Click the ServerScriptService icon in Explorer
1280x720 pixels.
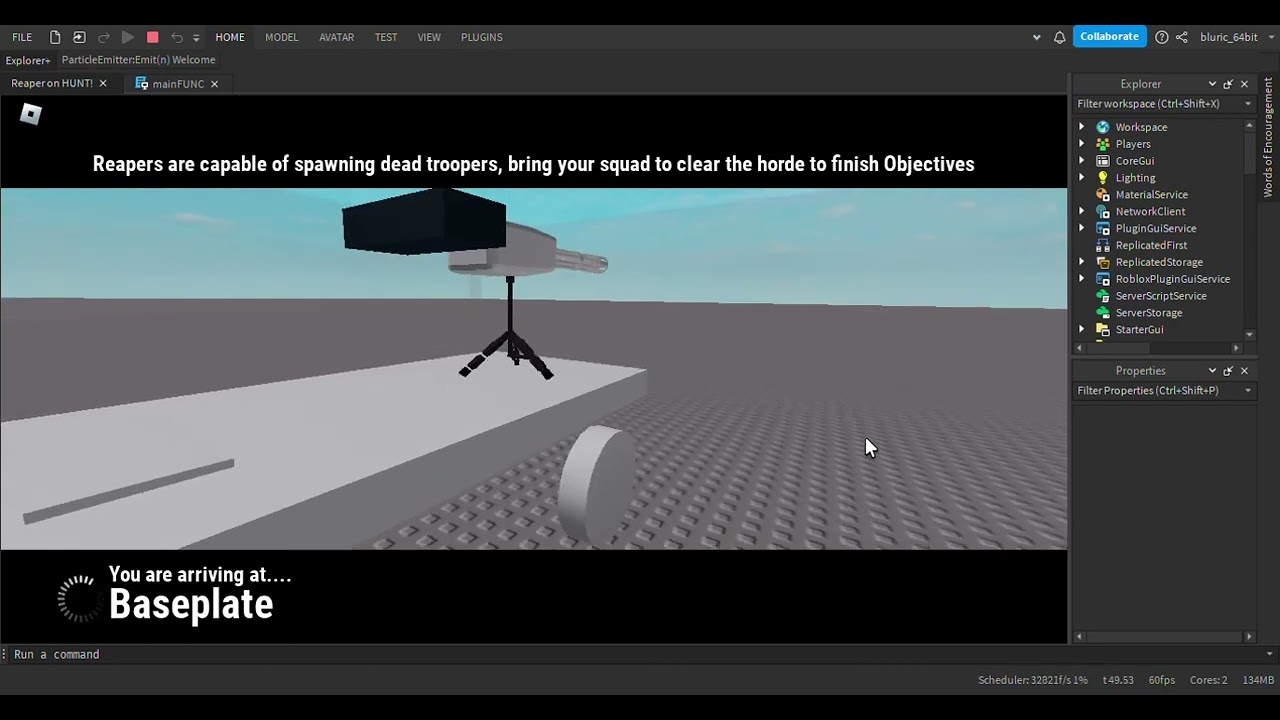[x=1103, y=296]
